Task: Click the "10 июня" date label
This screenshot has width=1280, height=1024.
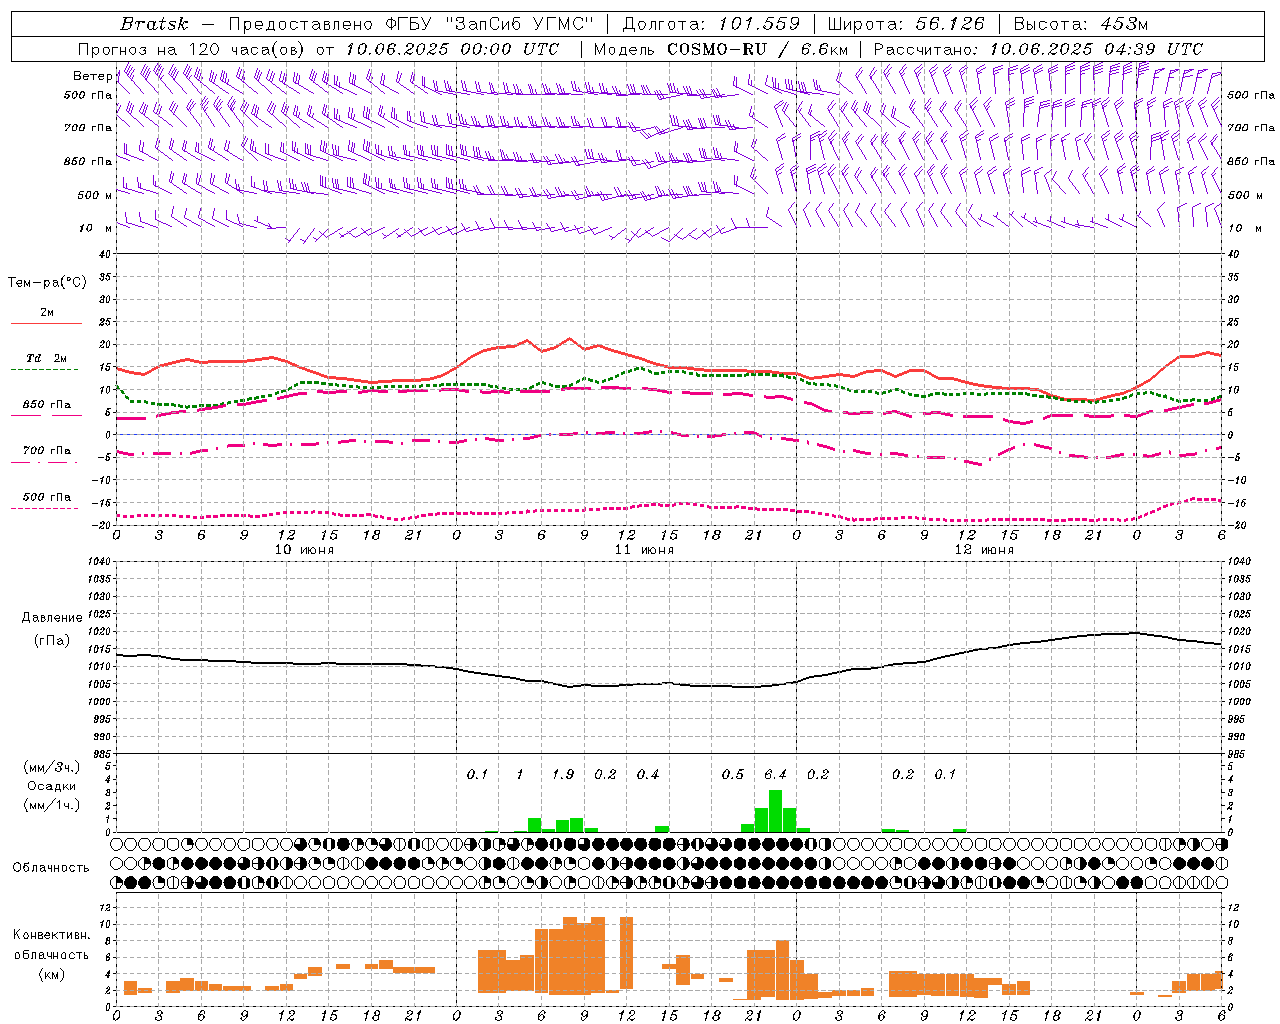Action: (x=304, y=550)
